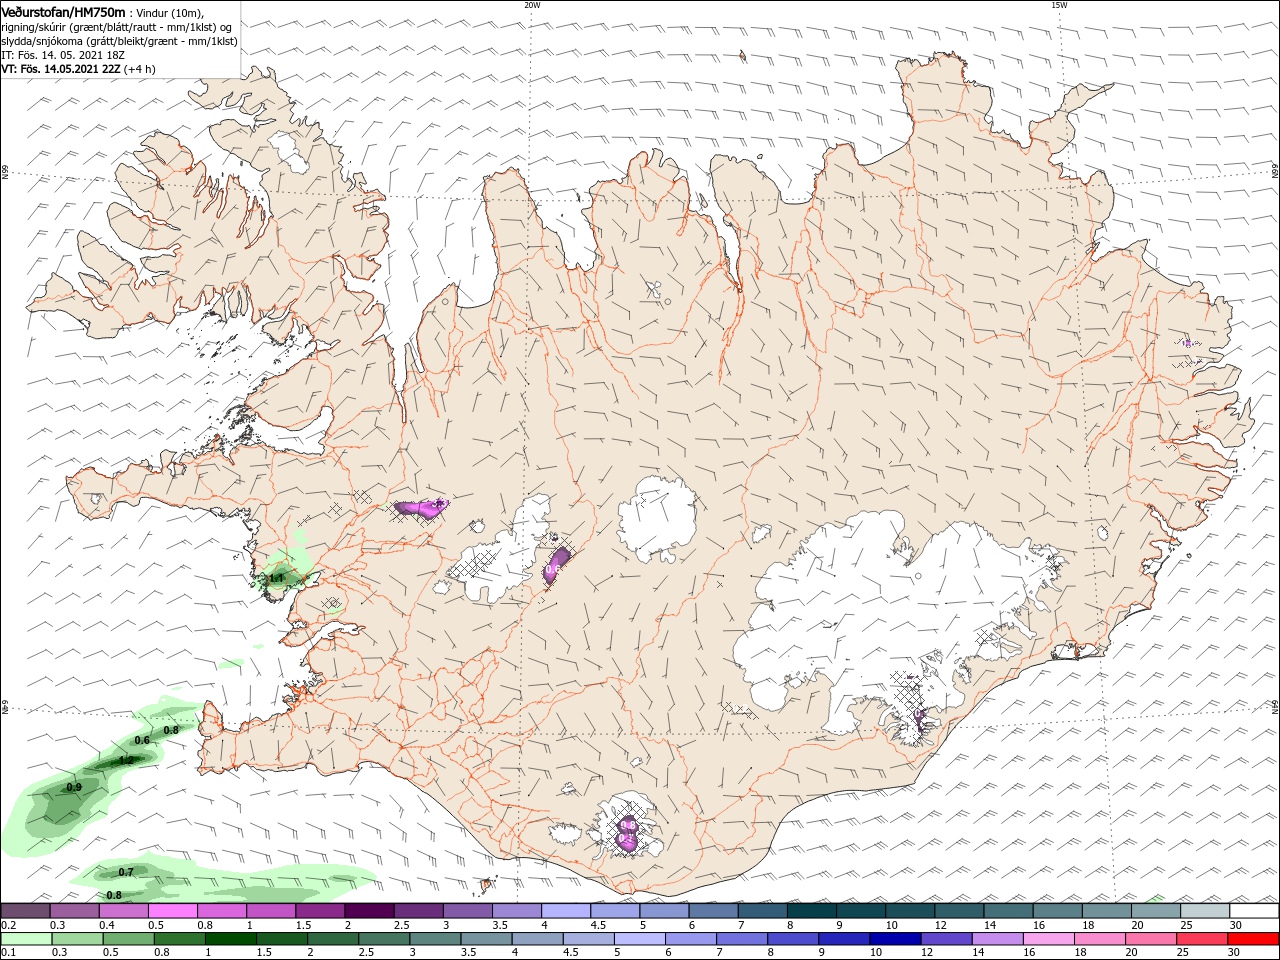Click the 'slydda/snjókoma' legend description line

click(x=119, y=41)
